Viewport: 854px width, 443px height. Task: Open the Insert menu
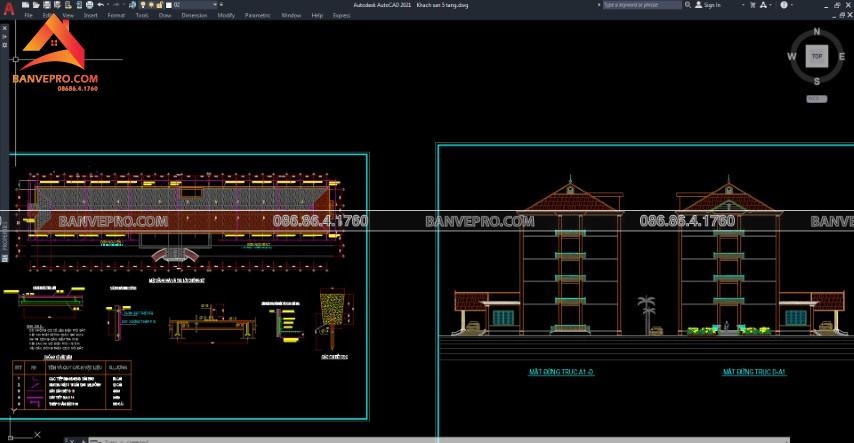[90, 15]
